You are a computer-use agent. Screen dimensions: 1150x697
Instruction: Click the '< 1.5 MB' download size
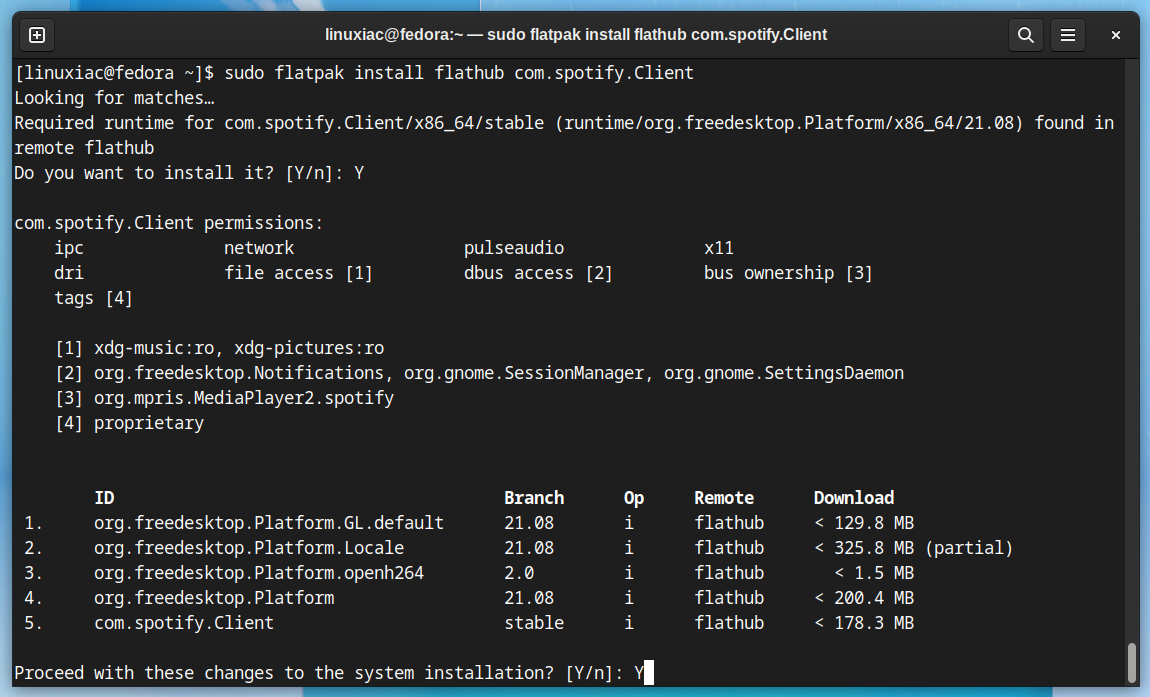point(874,573)
